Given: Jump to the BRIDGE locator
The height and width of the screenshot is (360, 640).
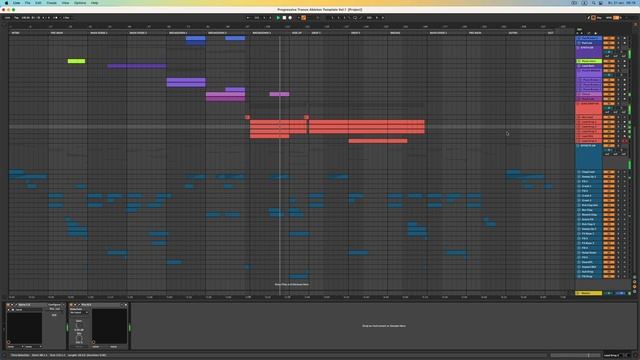Looking at the screenshot, I should point(395,33).
